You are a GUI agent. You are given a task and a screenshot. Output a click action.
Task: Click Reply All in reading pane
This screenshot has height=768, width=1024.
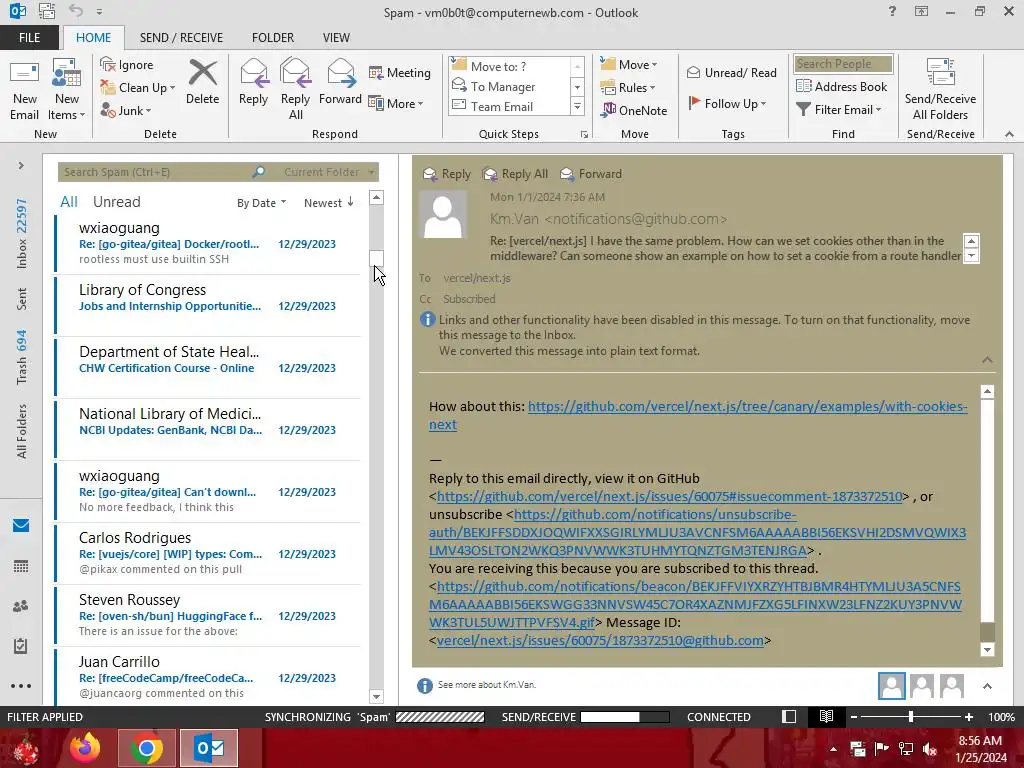[x=515, y=174]
